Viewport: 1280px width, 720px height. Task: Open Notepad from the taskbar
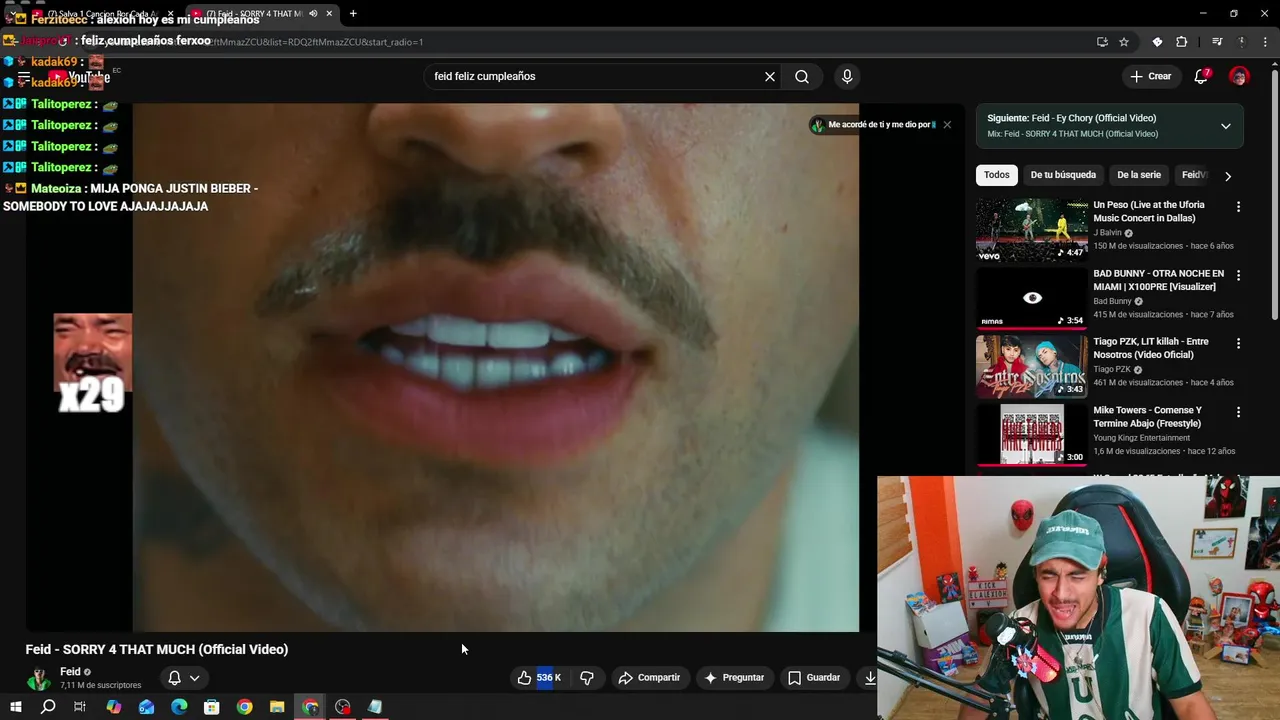375,707
